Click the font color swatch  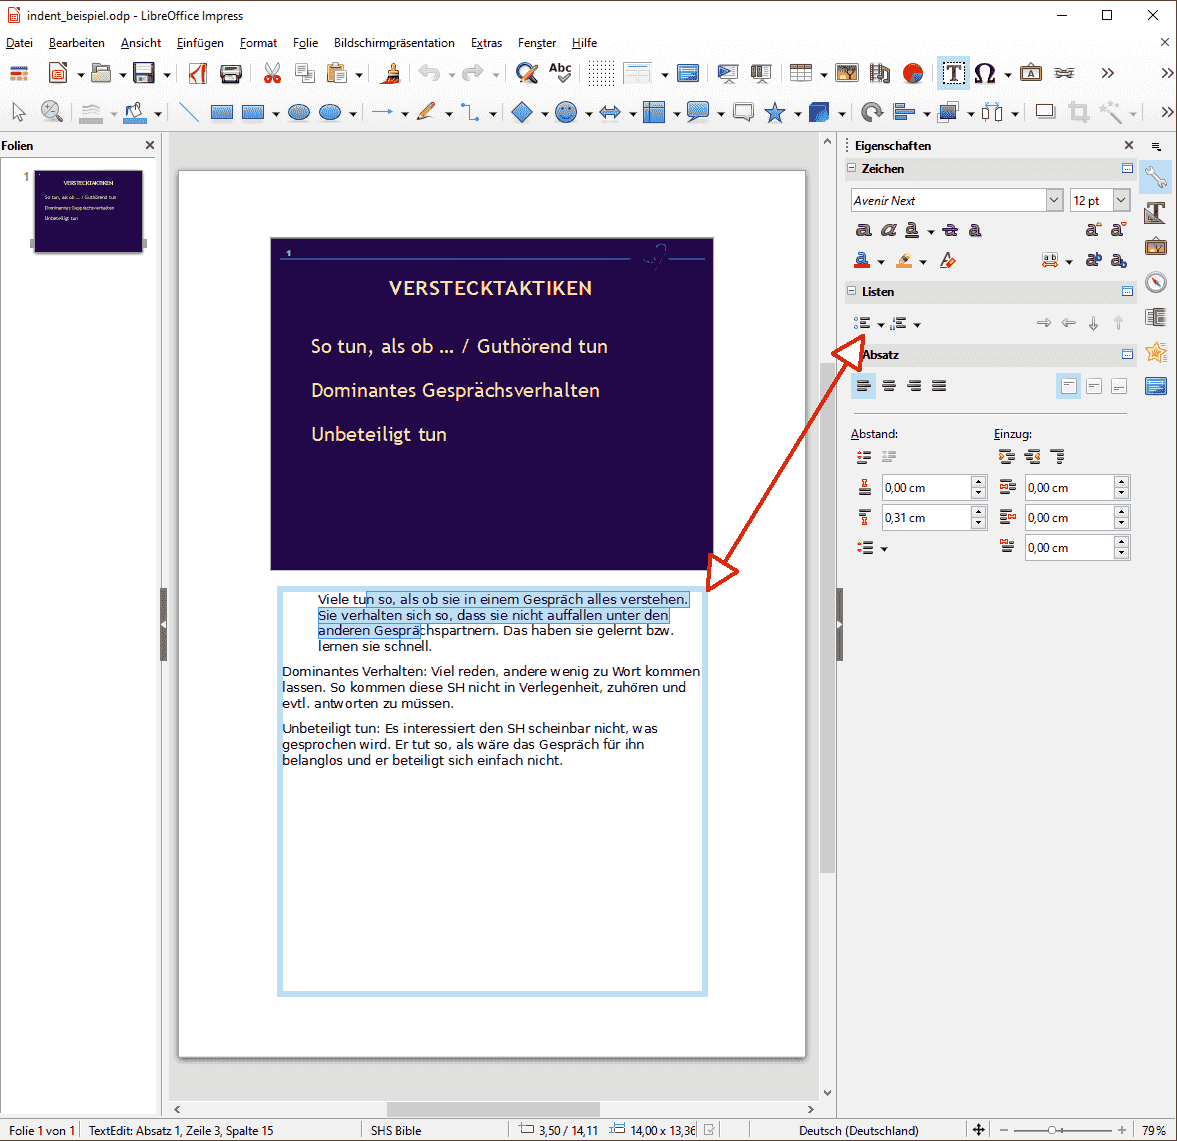tap(862, 261)
